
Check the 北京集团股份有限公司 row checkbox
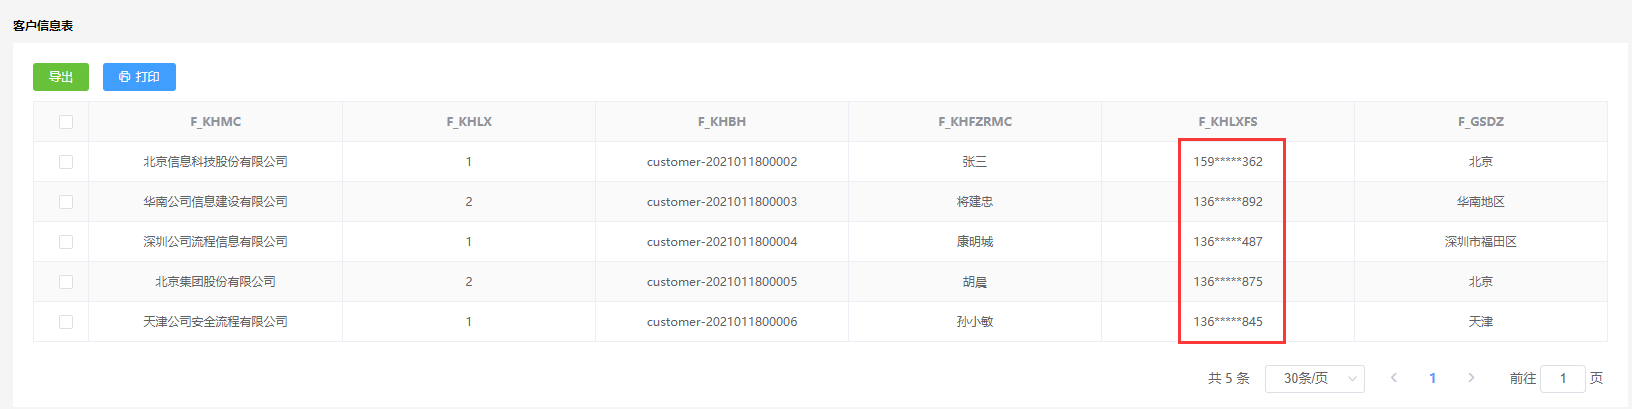(x=66, y=282)
